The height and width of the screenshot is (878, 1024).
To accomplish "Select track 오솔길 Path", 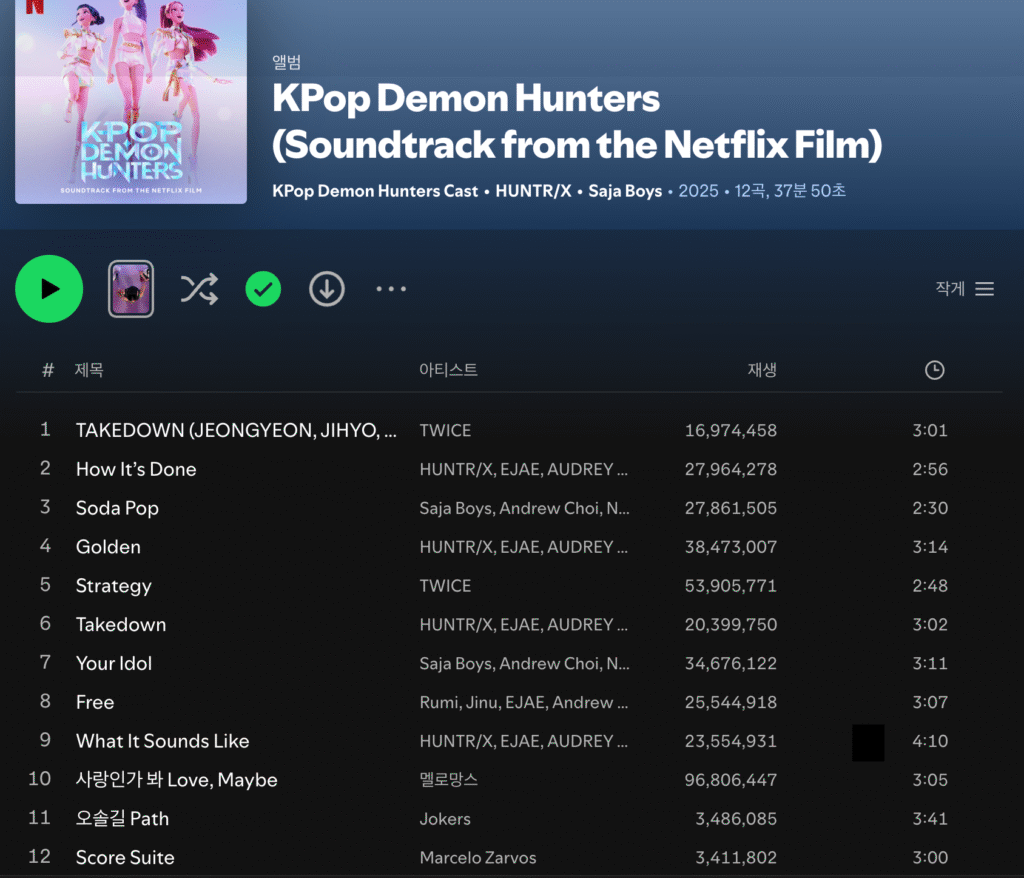I will pos(122,819).
